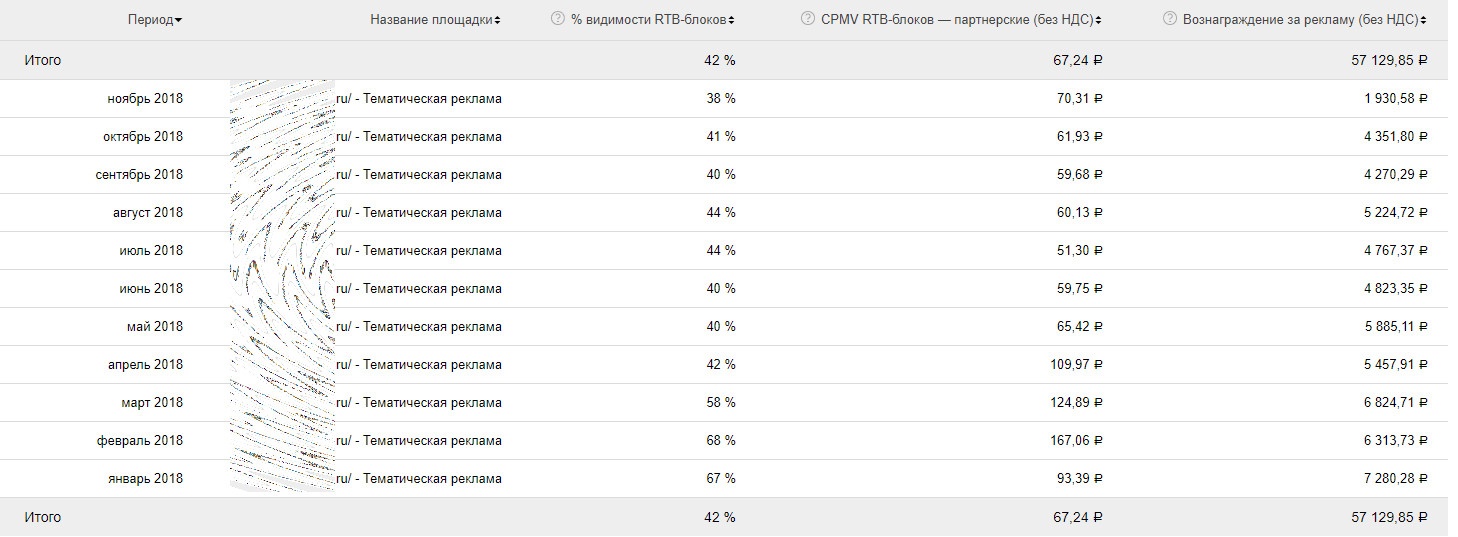
Task: Open help icon next to CPMV RTB-блоков header
Action: pos(808,20)
